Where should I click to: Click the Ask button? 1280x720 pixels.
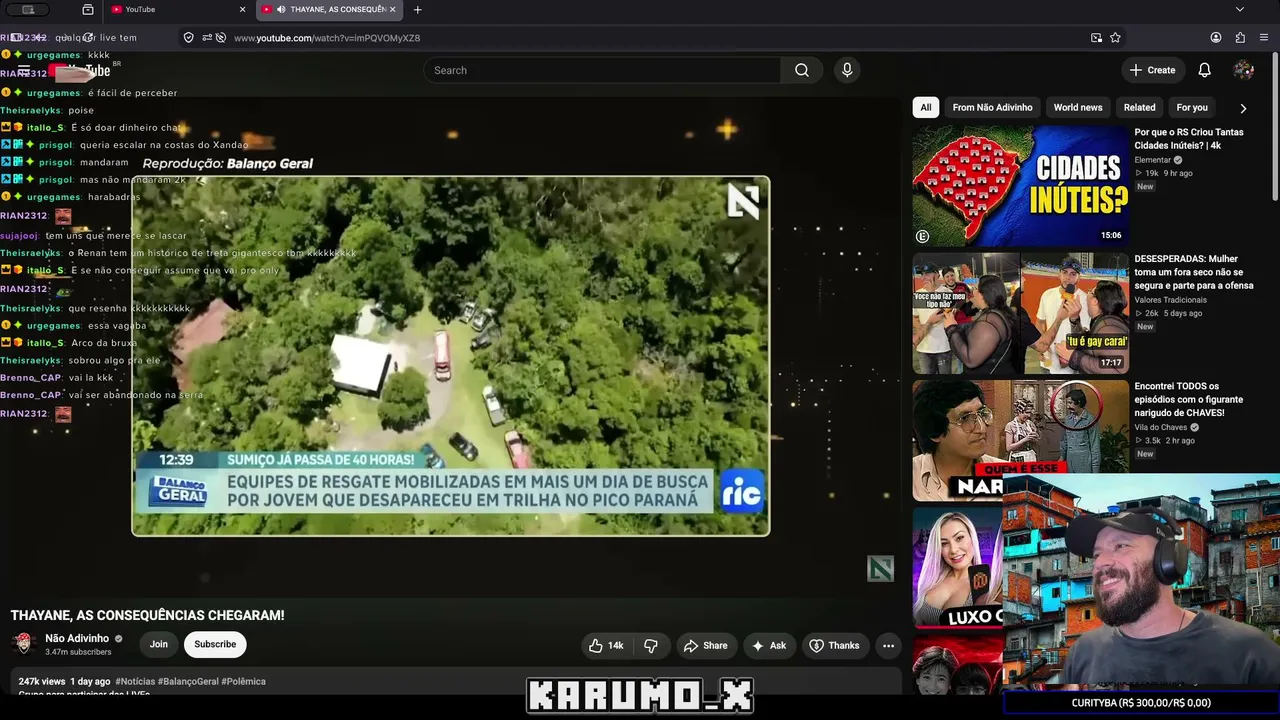pos(769,645)
